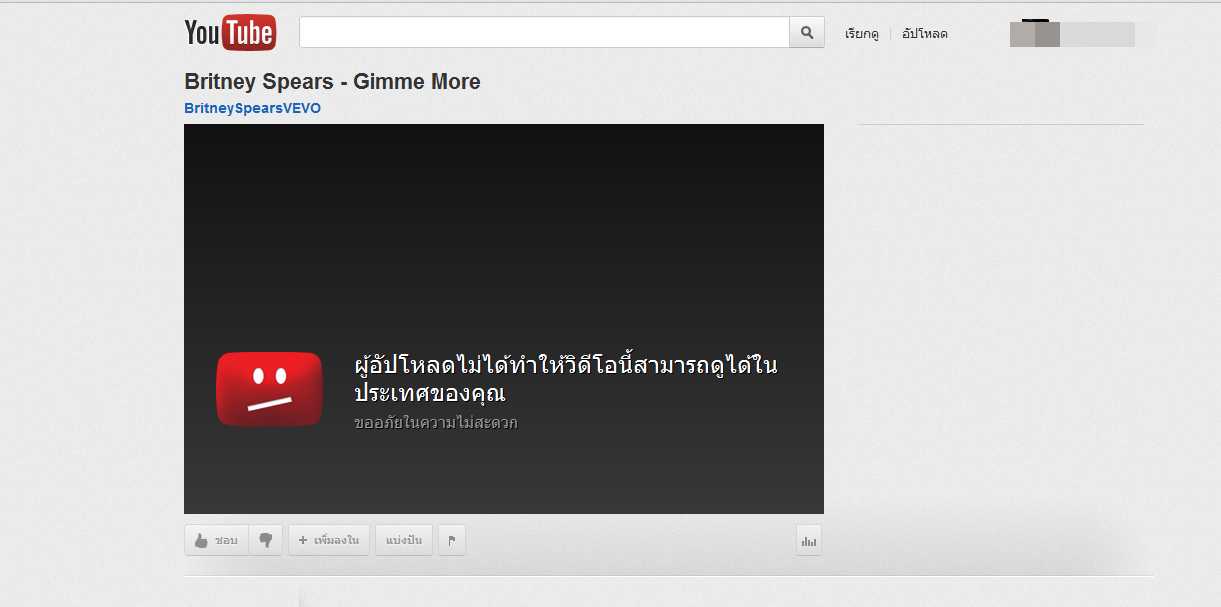The image size is (1221, 607).
Task: Click the blurred account name at top right
Action: (x=1084, y=34)
